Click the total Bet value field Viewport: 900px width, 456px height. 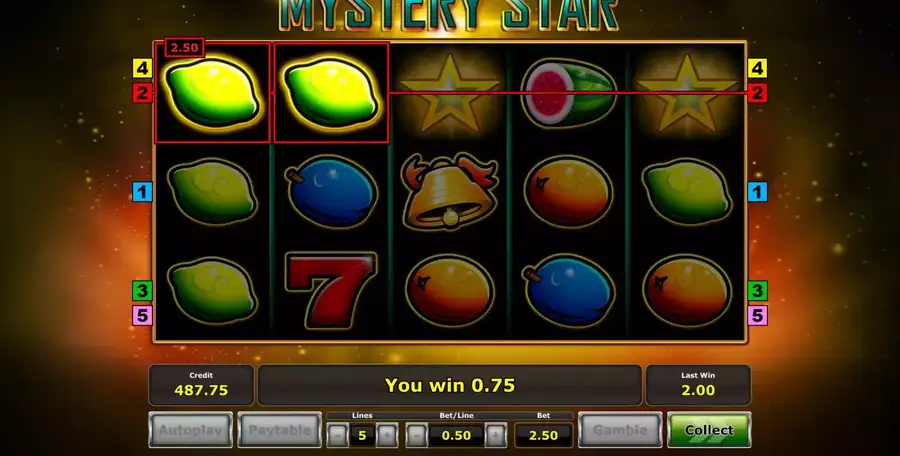(544, 435)
